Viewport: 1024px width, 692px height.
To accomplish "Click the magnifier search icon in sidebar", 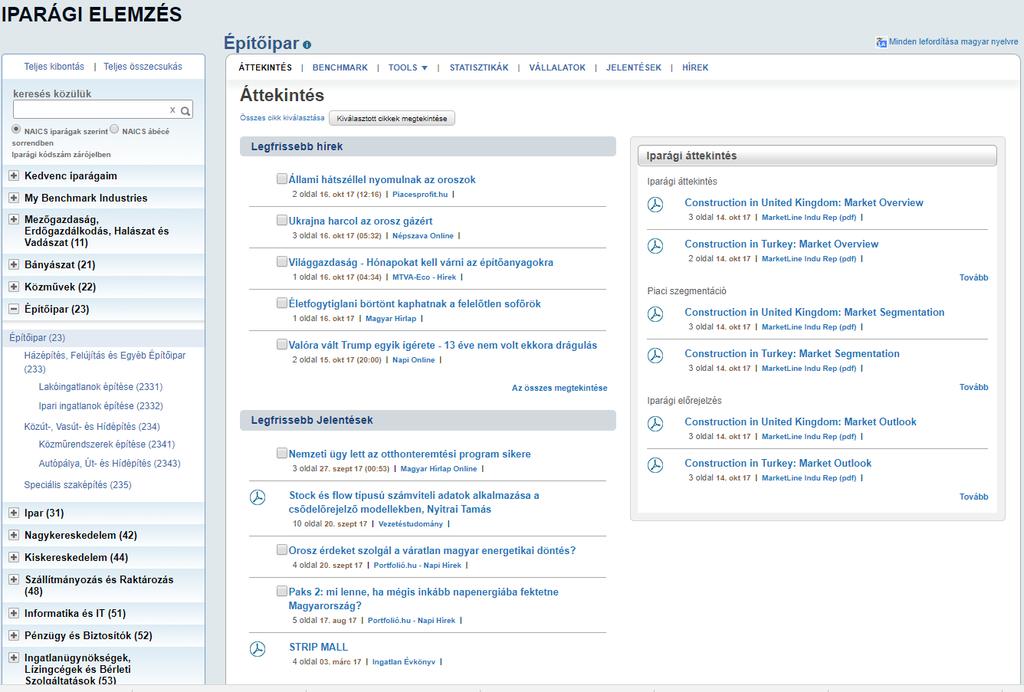I will (185, 111).
